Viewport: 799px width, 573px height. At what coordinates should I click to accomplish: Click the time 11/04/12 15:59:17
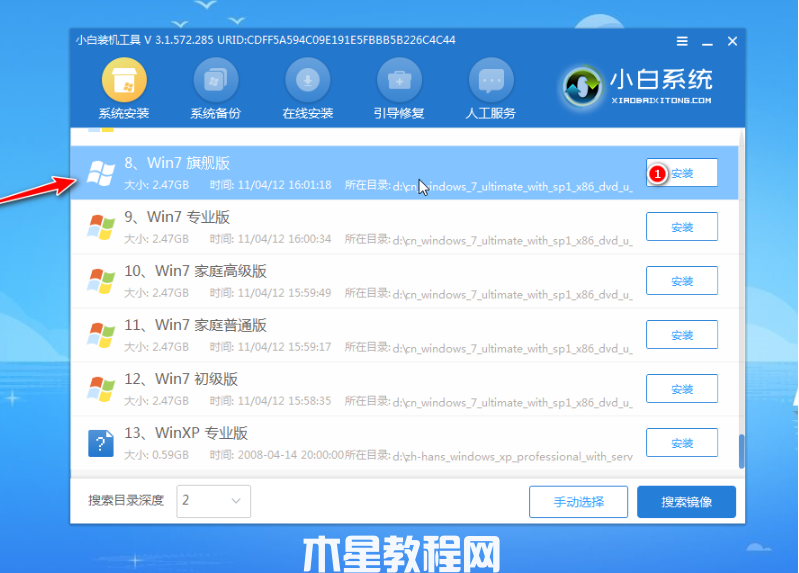click(x=284, y=347)
